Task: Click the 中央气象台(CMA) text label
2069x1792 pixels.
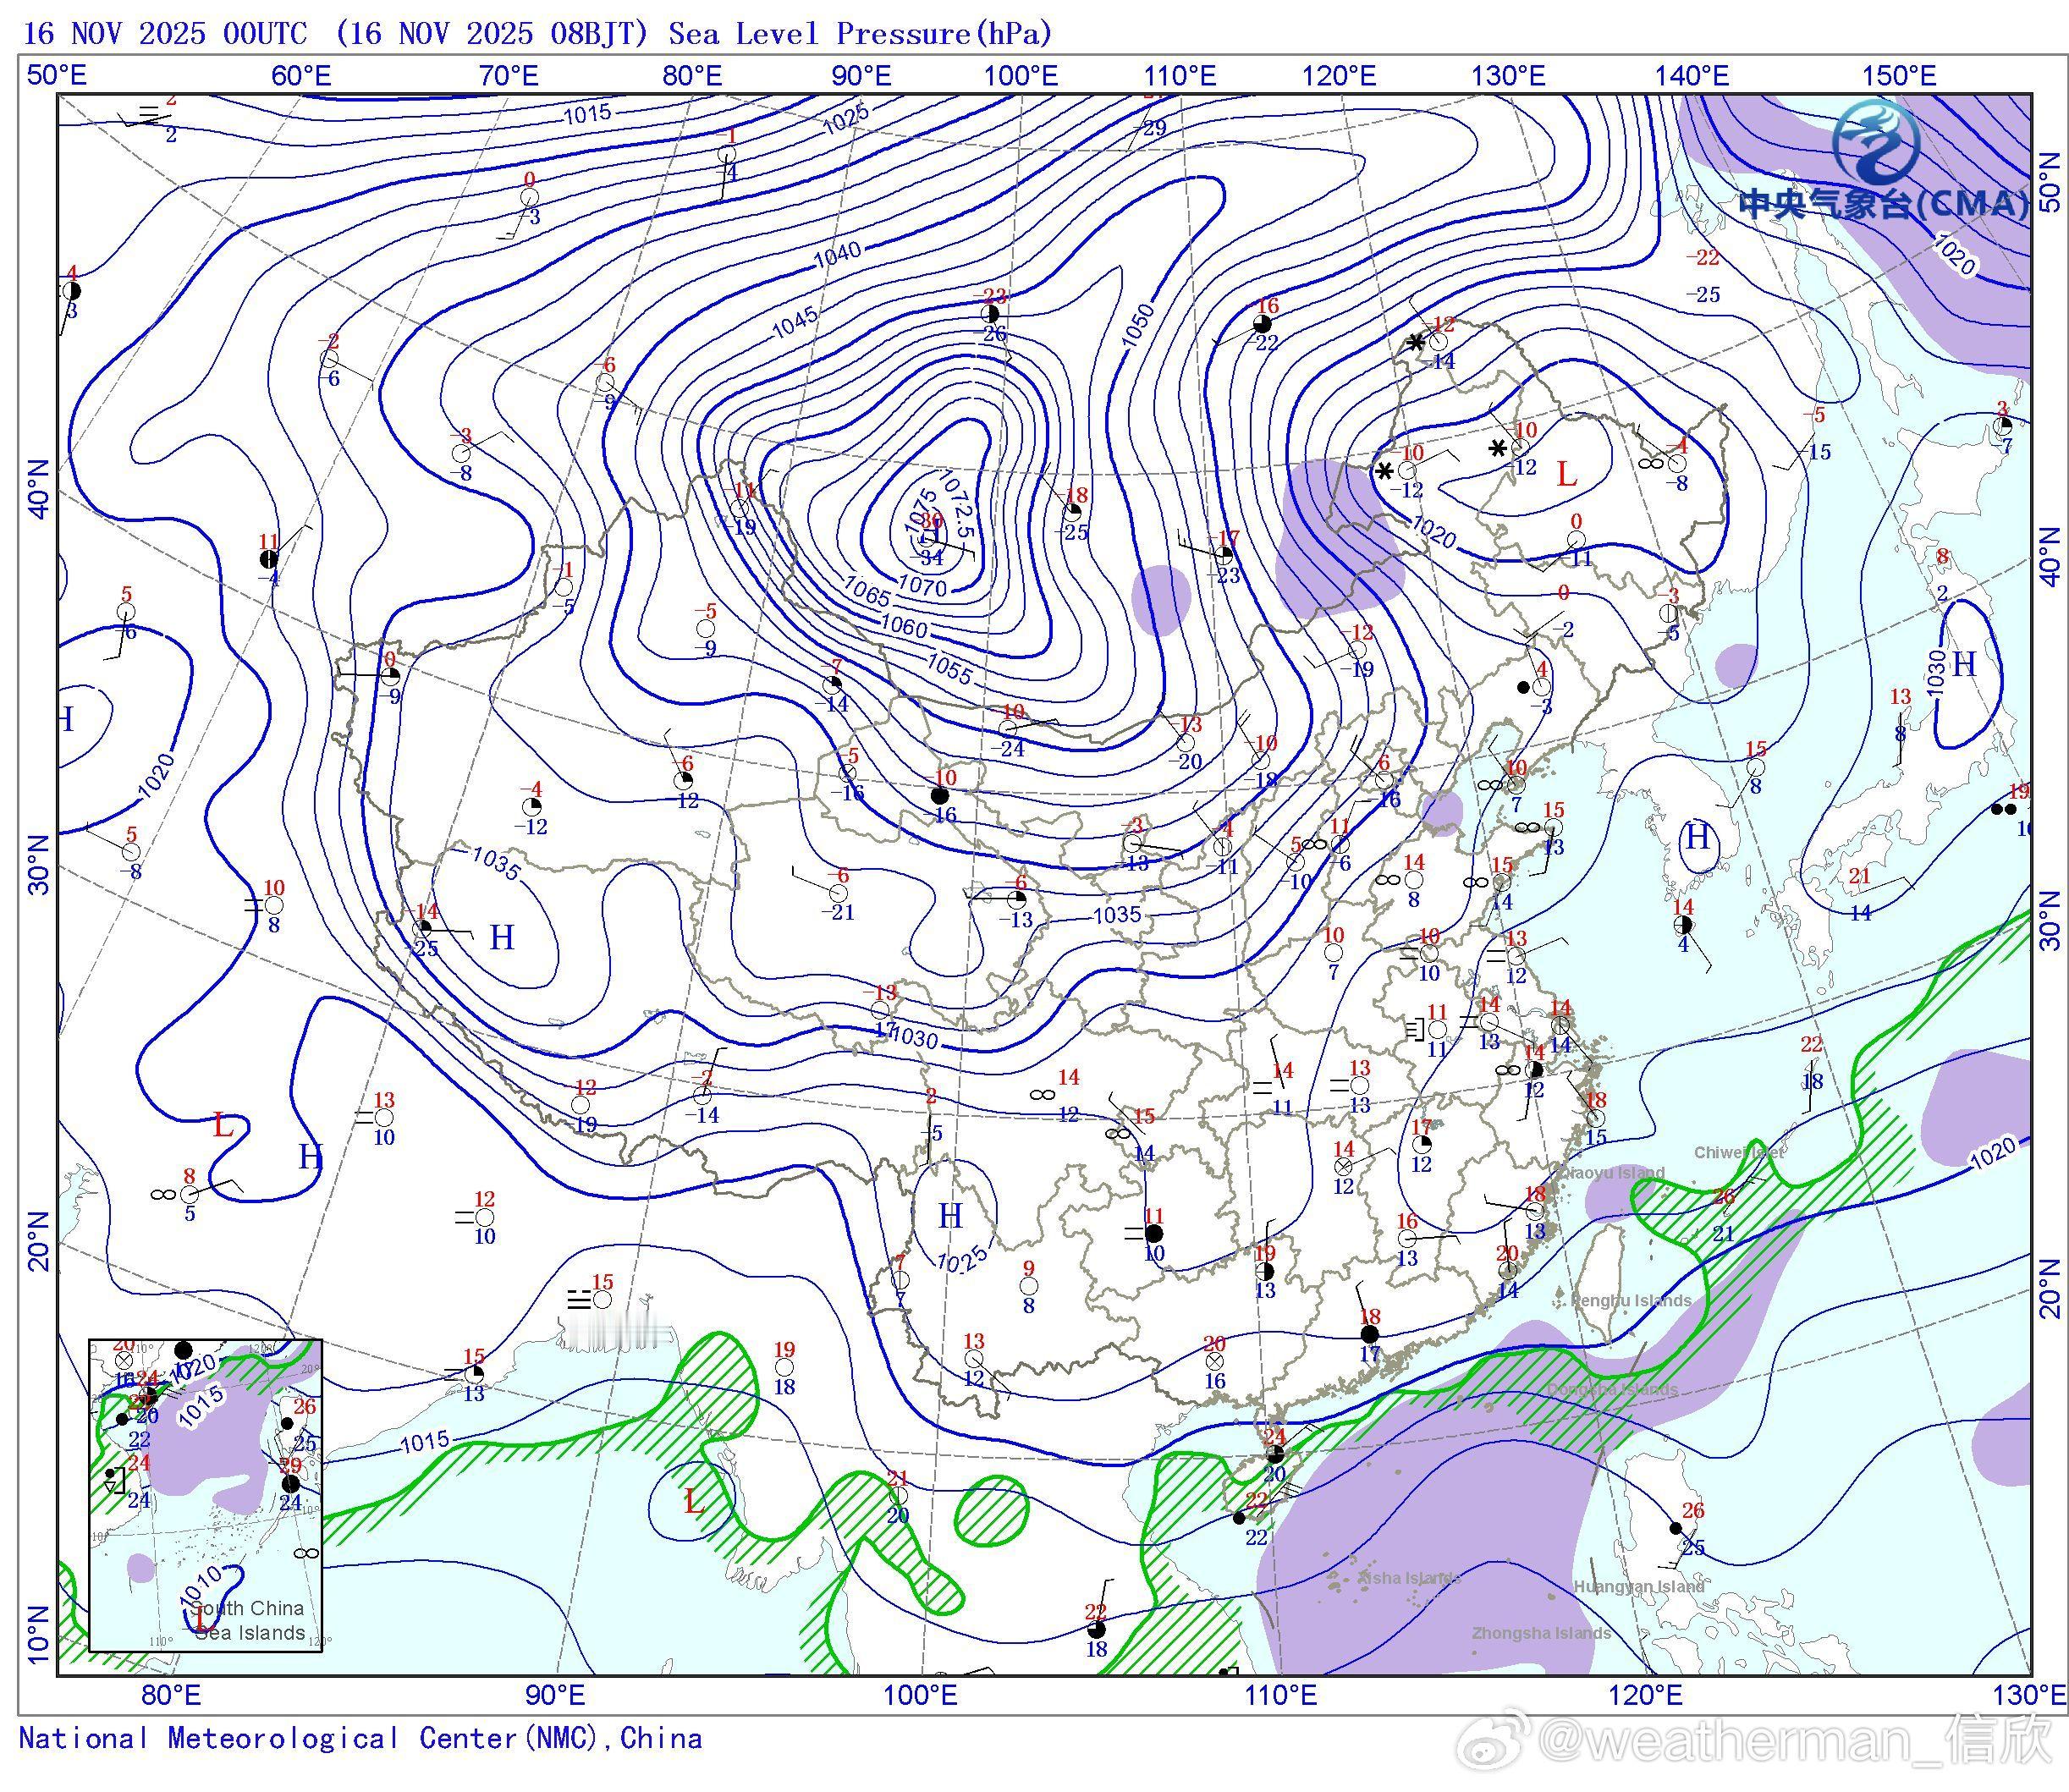Action: click(x=1883, y=204)
